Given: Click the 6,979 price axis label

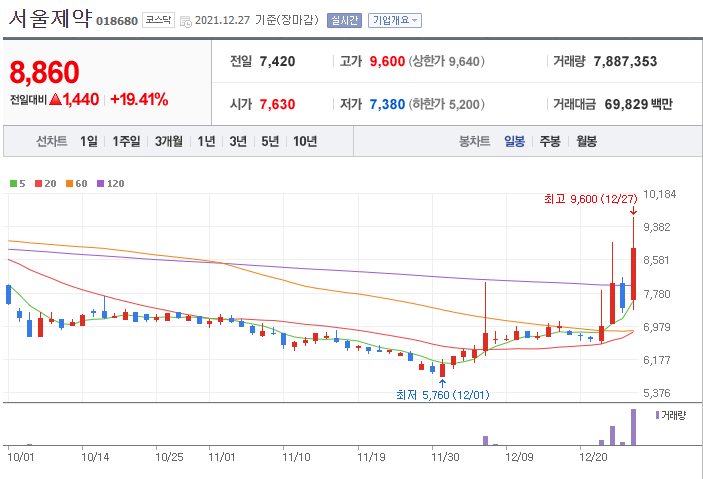Looking at the screenshot, I should (657, 327).
